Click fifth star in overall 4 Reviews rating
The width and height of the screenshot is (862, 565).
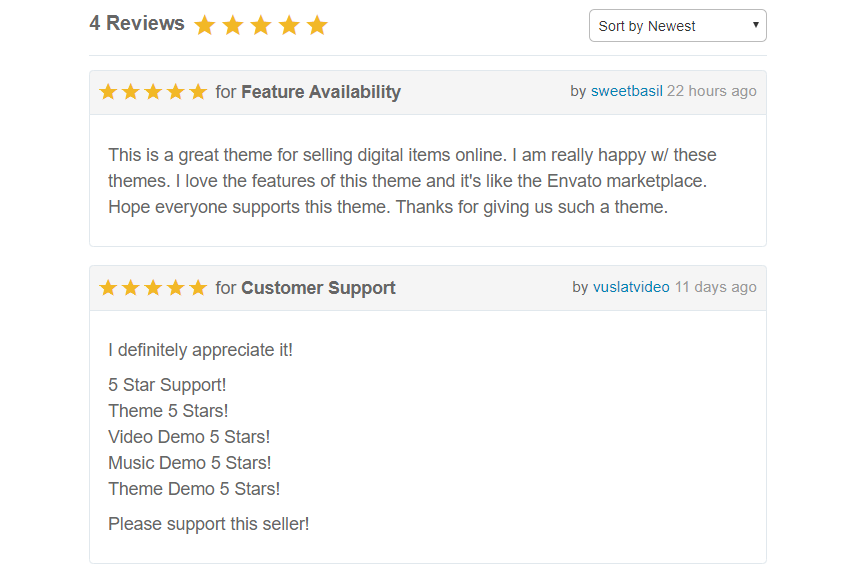[x=317, y=25]
